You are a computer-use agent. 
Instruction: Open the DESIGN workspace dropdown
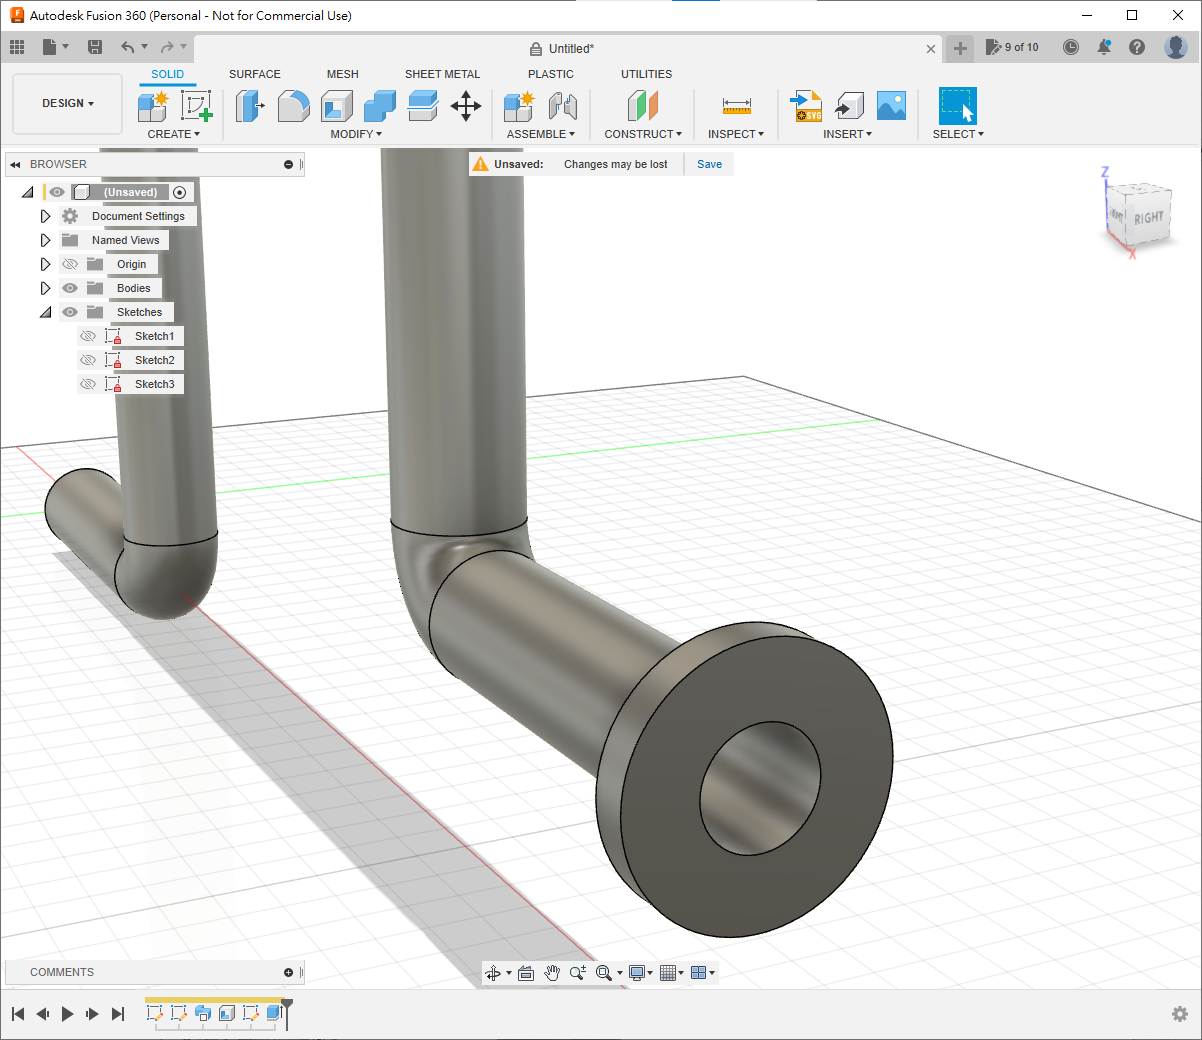[68, 103]
